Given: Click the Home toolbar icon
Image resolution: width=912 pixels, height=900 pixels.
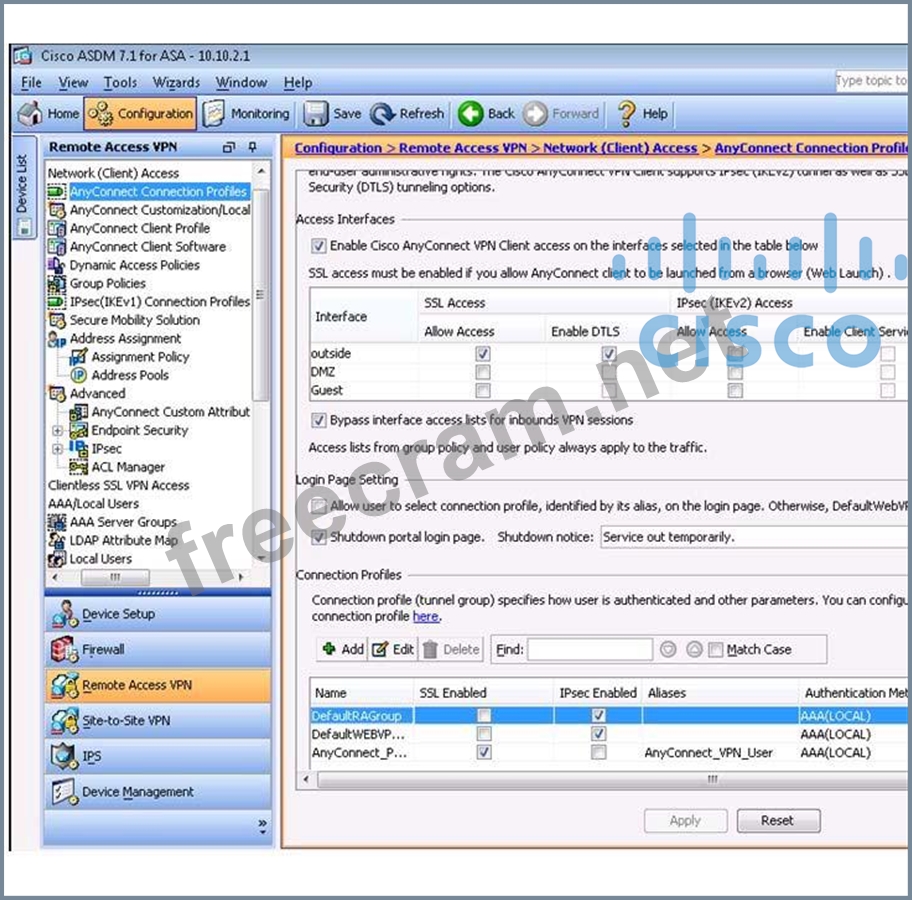Looking at the screenshot, I should click(x=31, y=114).
